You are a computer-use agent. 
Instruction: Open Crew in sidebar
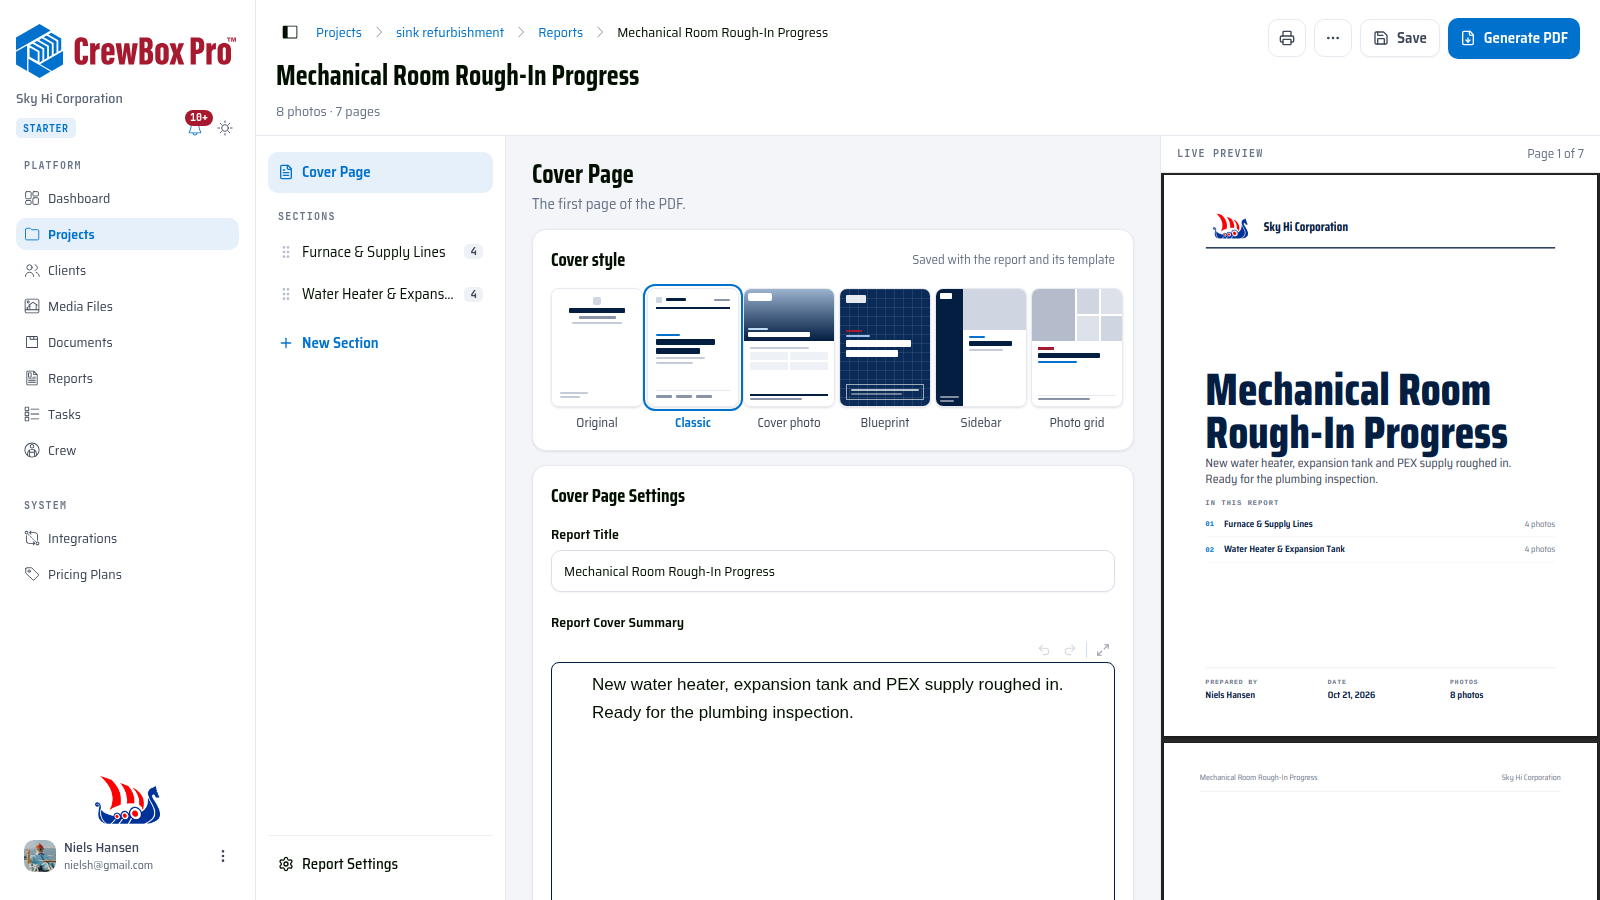pyautogui.click(x=127, y=450)
